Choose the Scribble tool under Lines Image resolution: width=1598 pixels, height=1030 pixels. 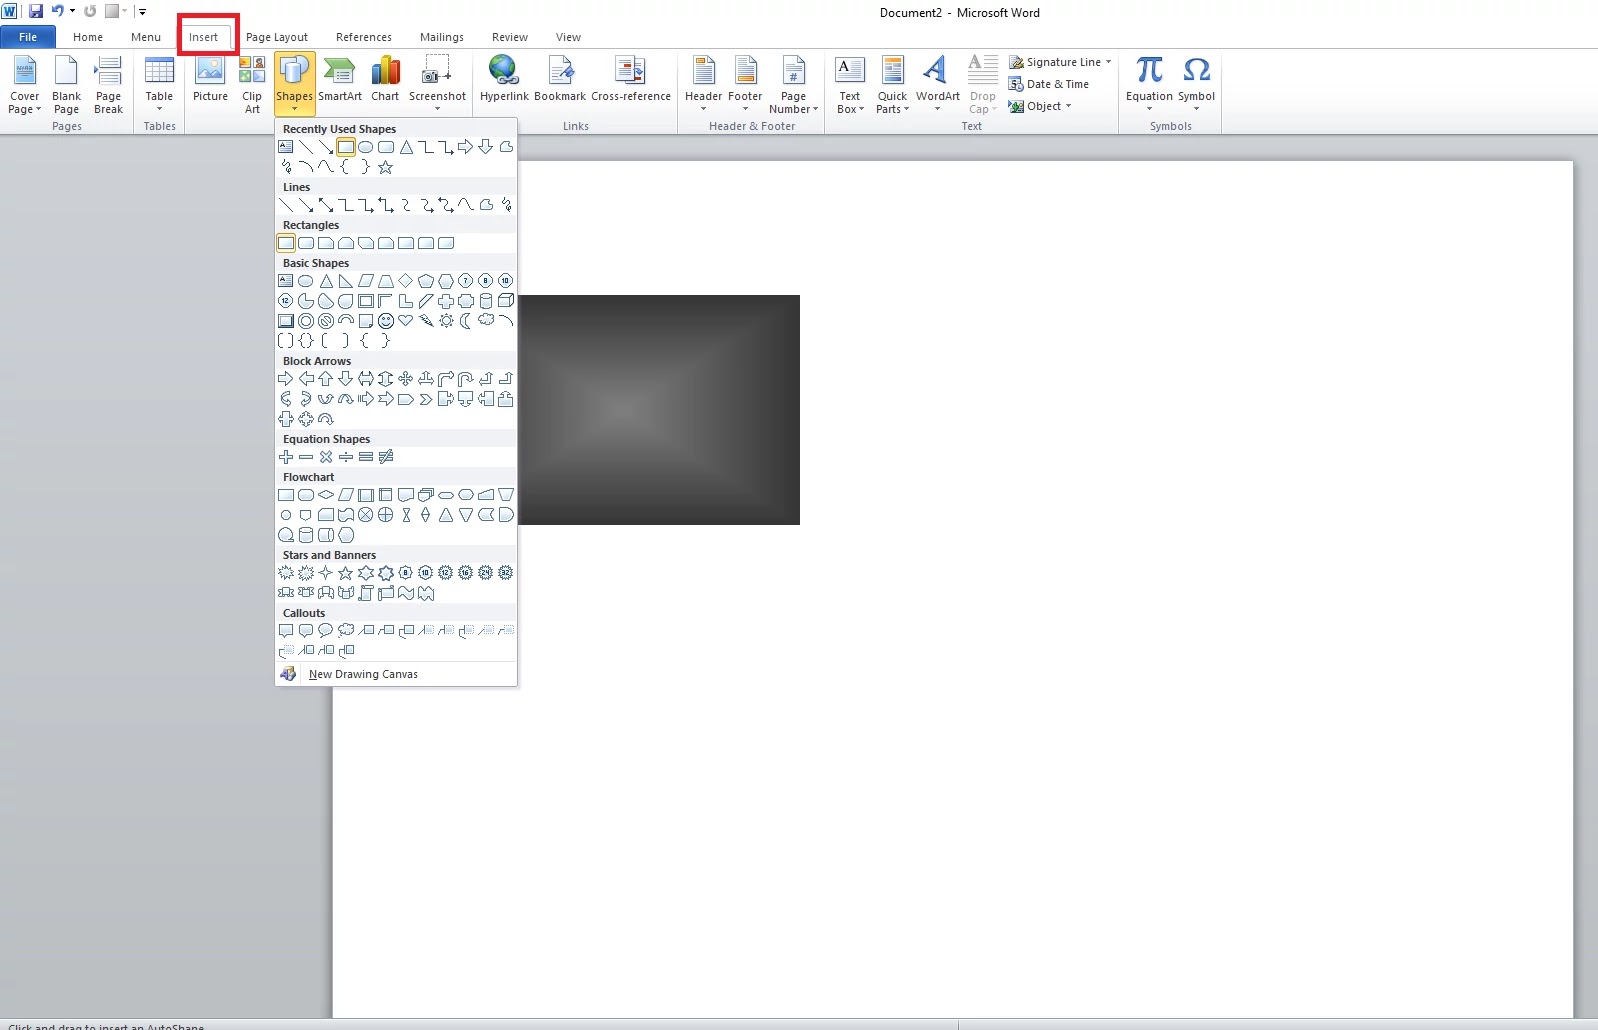click(x=506, y=205)
